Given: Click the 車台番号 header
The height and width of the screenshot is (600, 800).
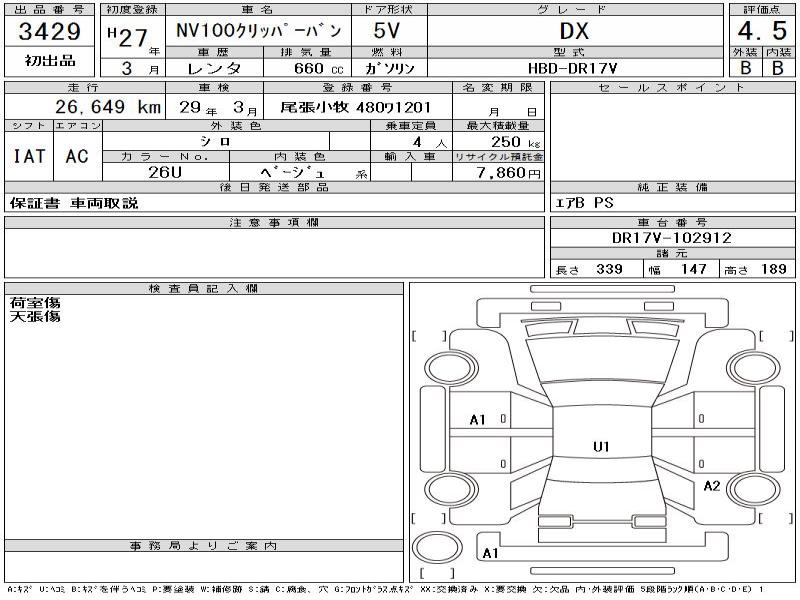Looking at the screenshot, I should click(672, 222).
